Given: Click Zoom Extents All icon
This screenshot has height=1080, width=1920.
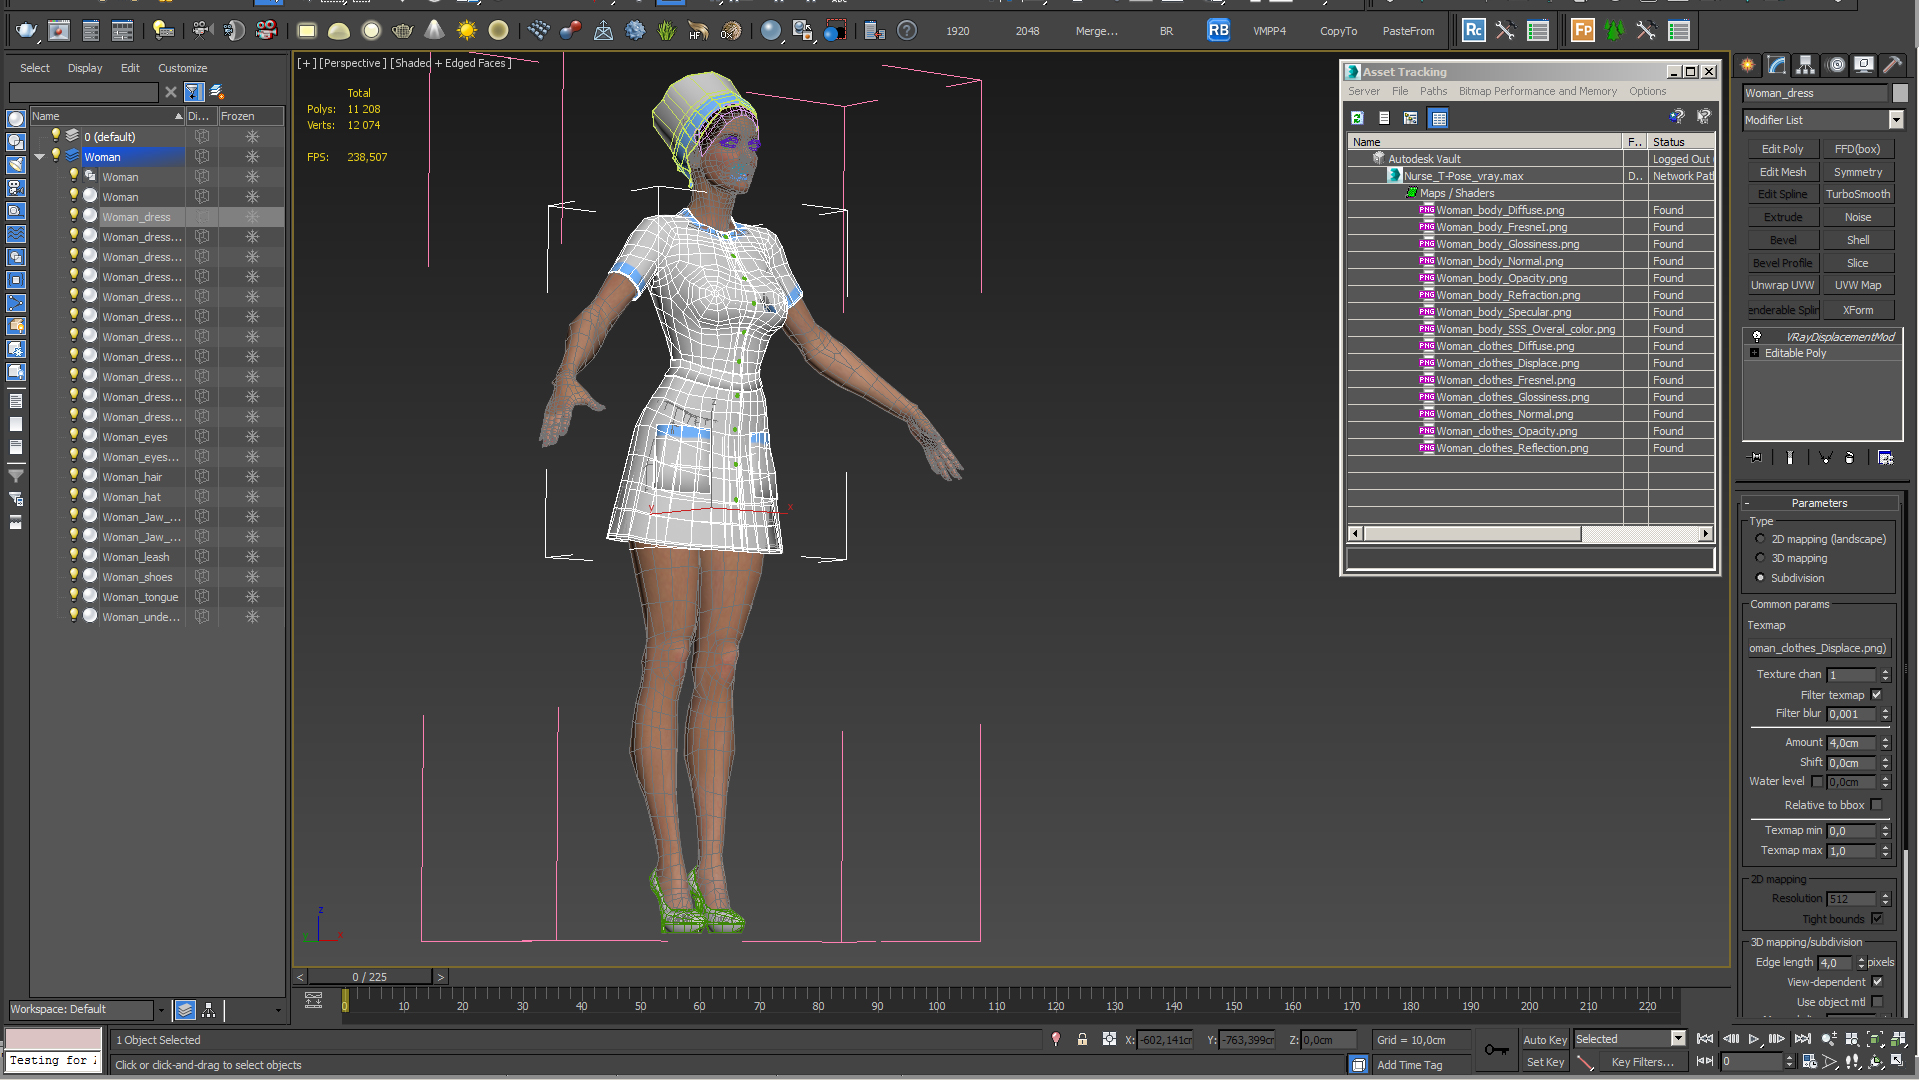Looking at the screenshot, I should (x=1897, y=1040).
